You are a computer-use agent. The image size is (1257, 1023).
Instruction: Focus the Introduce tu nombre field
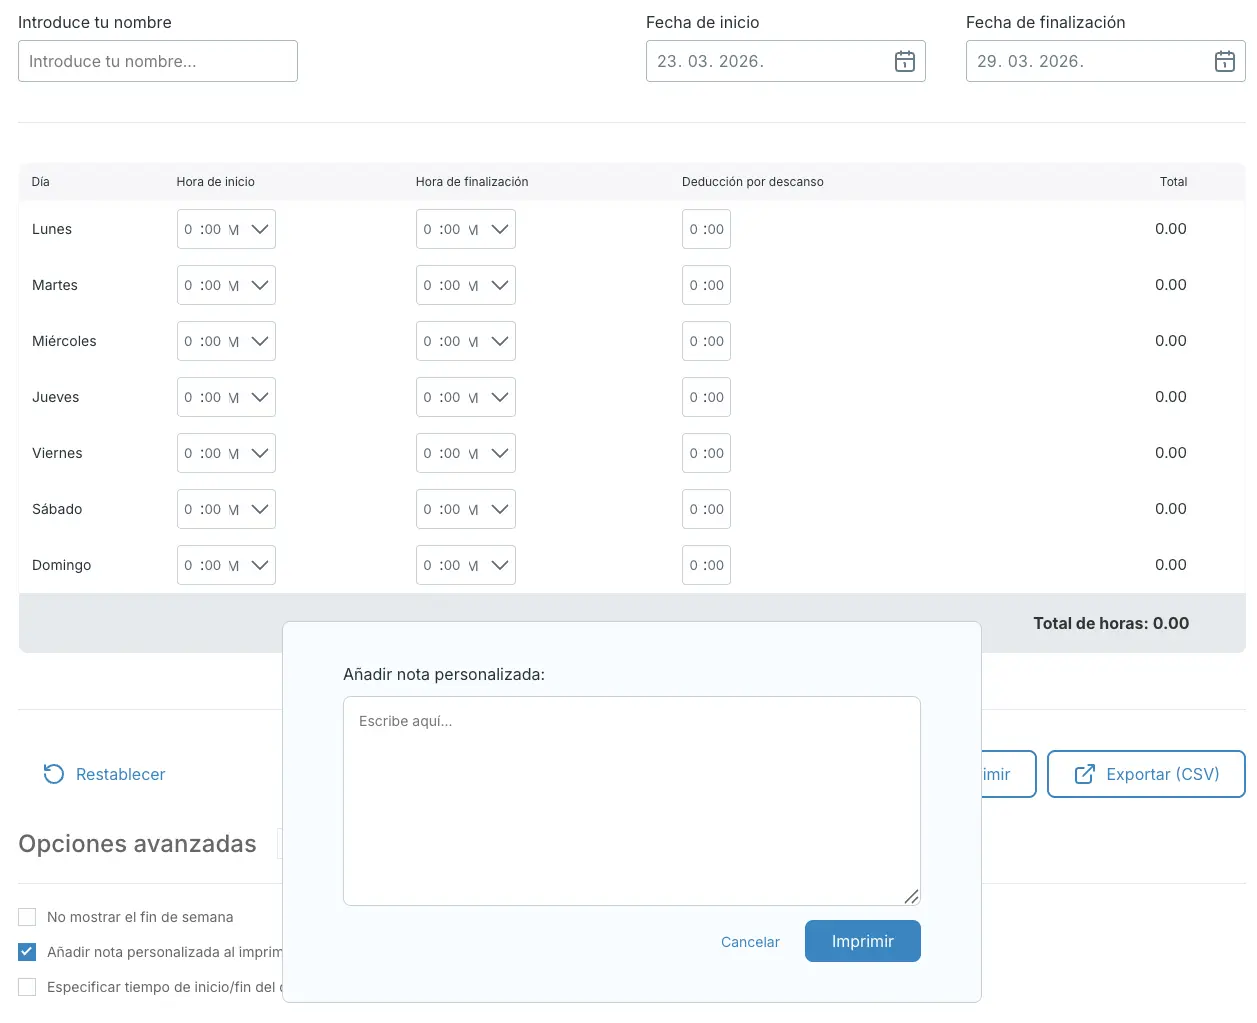[158, 61]
